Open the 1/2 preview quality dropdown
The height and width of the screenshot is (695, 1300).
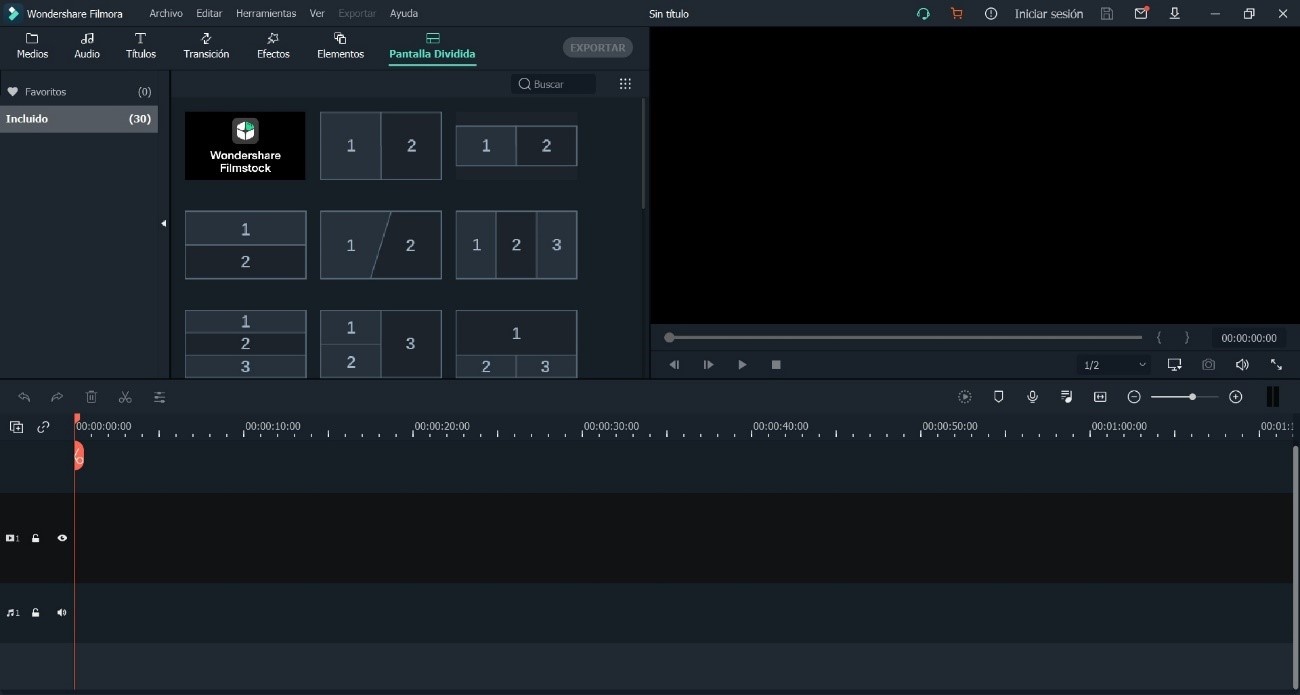coord(1114,365)
